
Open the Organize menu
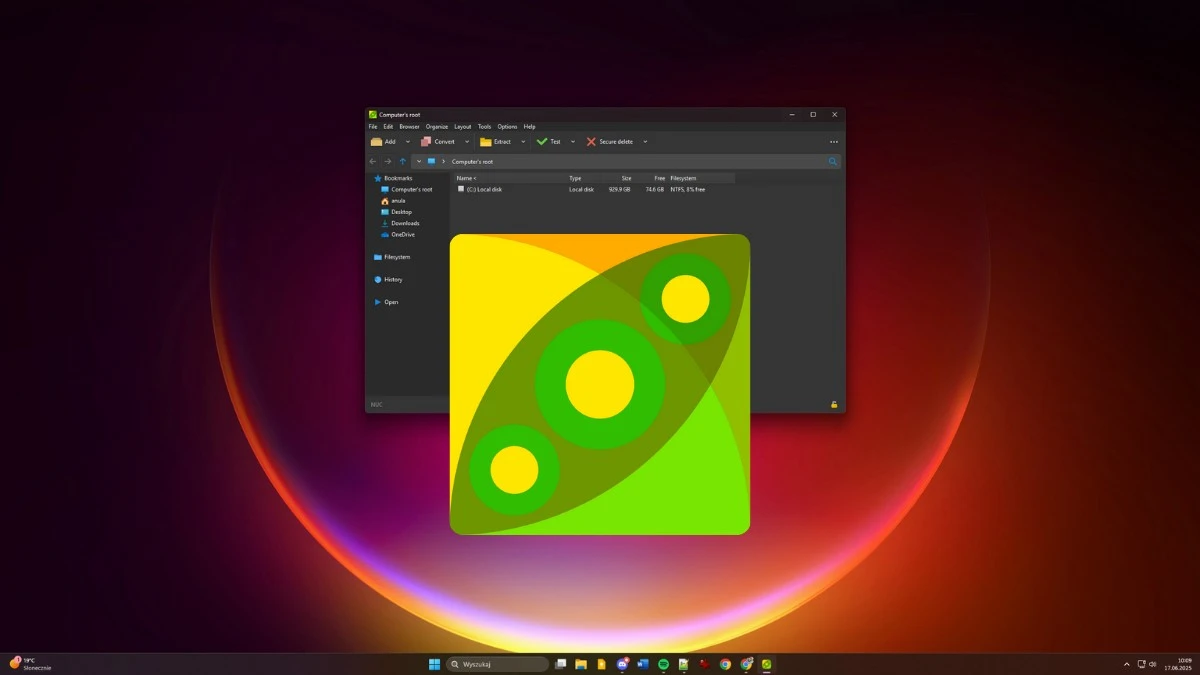437,127
